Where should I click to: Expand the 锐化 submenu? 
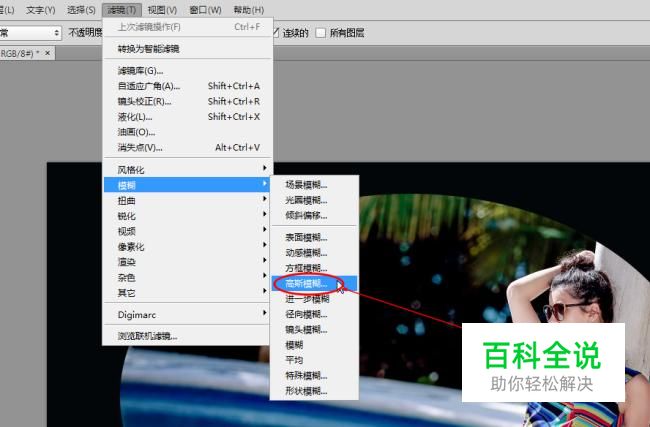tap(187, 216)
